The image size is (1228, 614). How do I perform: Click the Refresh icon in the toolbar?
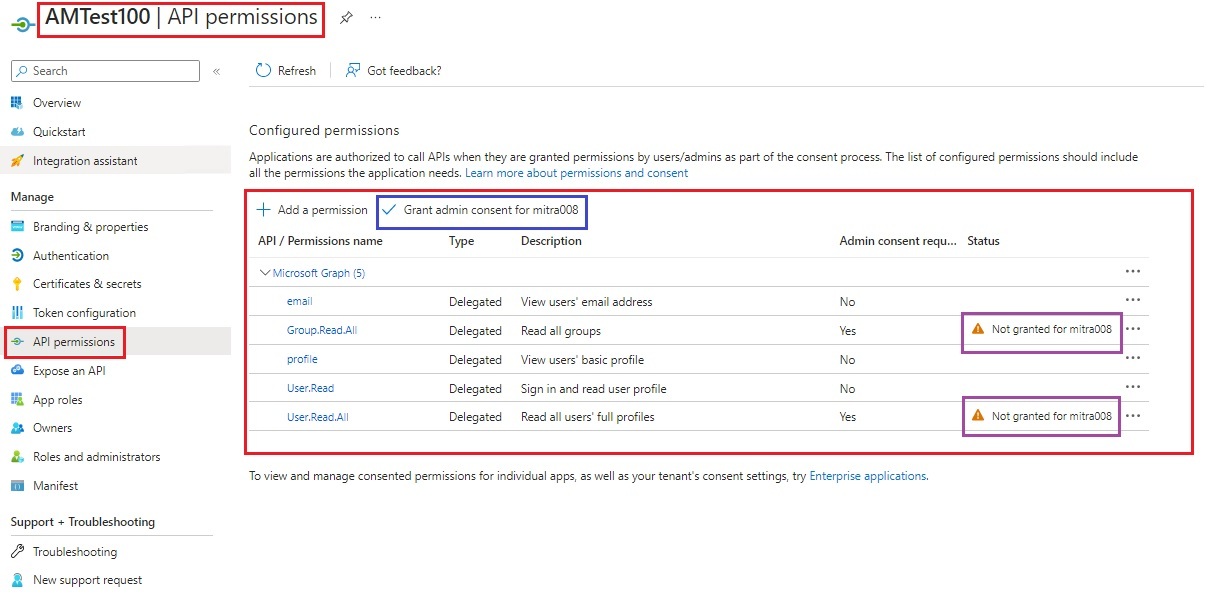[264, 71]
